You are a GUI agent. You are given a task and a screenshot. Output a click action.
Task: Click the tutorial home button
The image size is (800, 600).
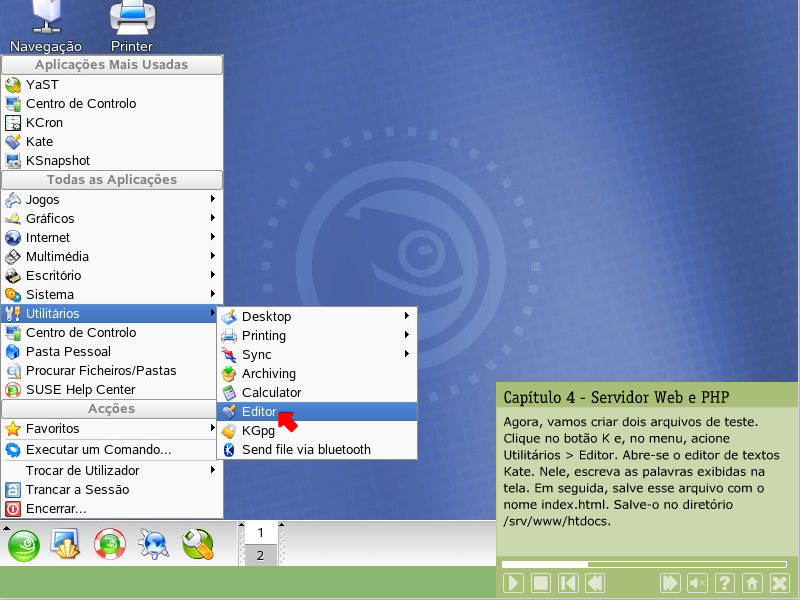click(752, 582)
